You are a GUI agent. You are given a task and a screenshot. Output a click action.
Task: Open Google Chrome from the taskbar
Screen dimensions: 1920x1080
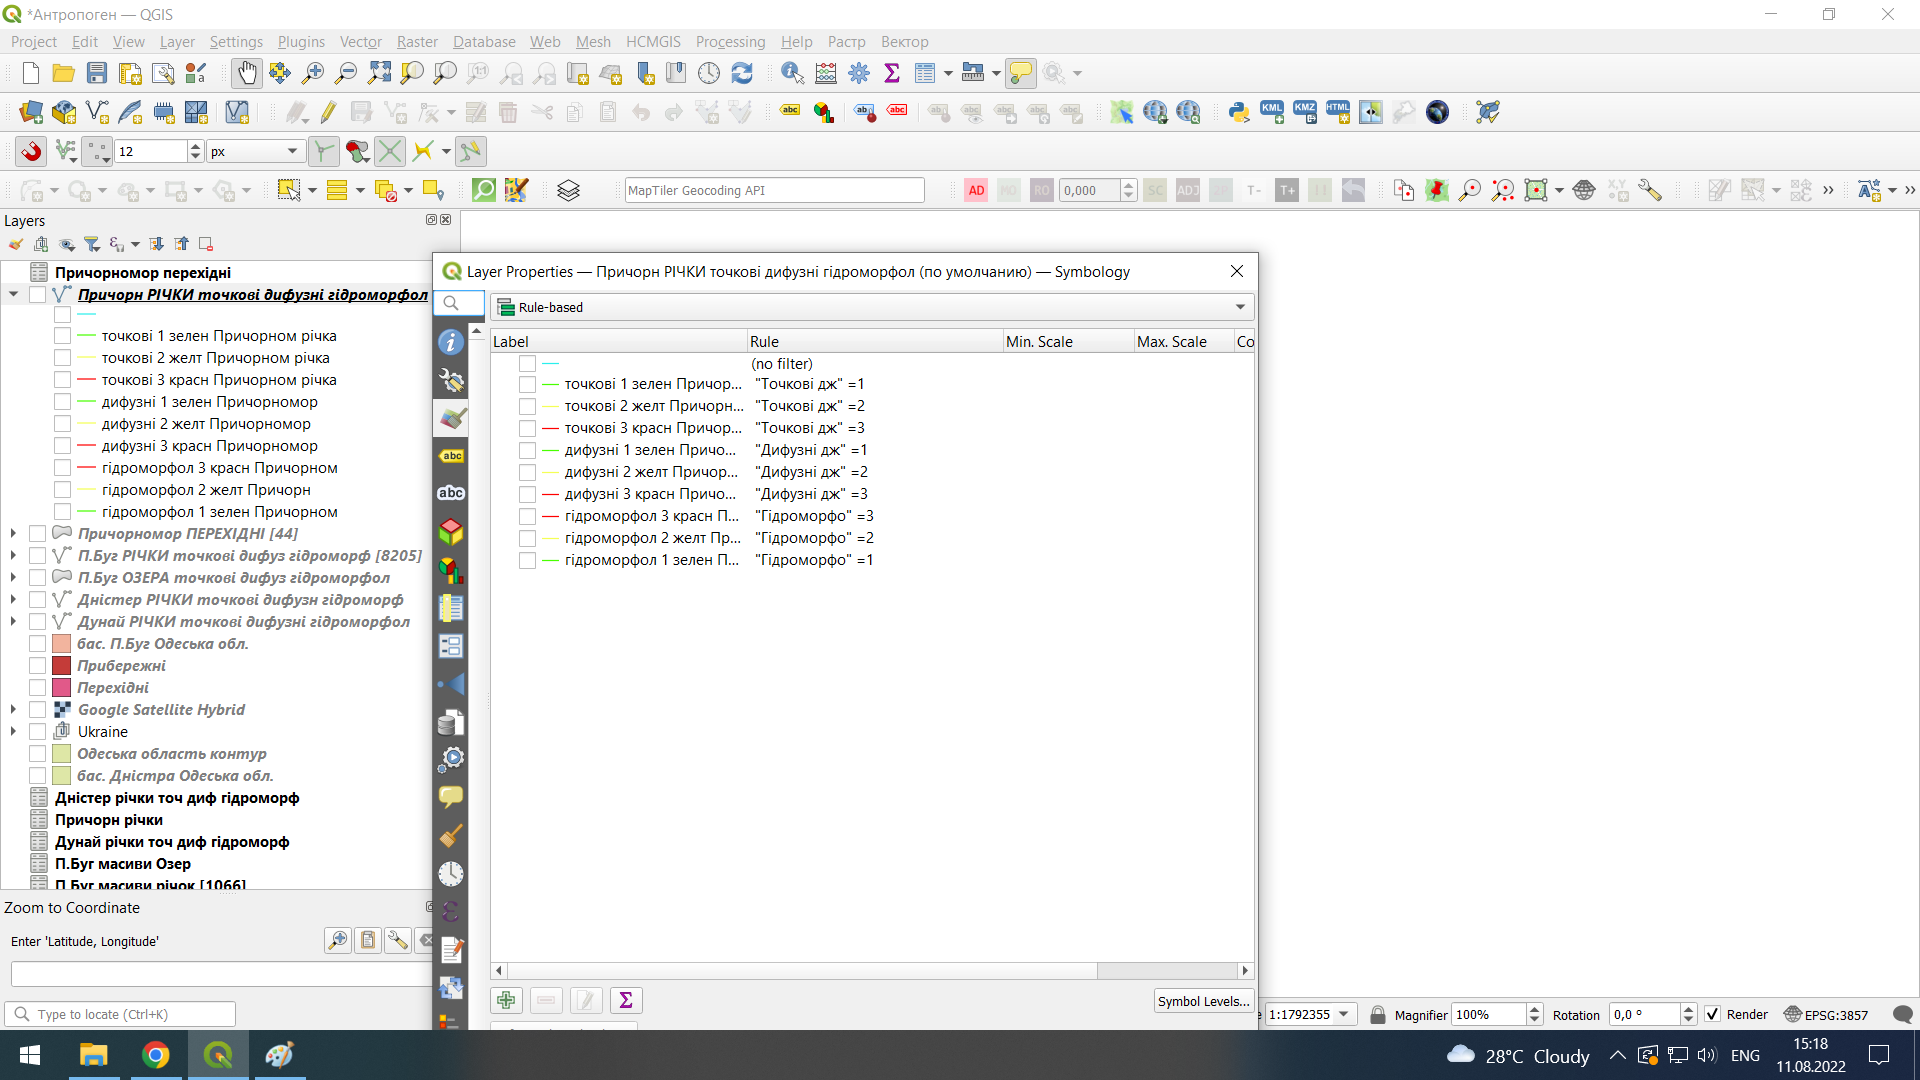click(x=155, y=1055)
